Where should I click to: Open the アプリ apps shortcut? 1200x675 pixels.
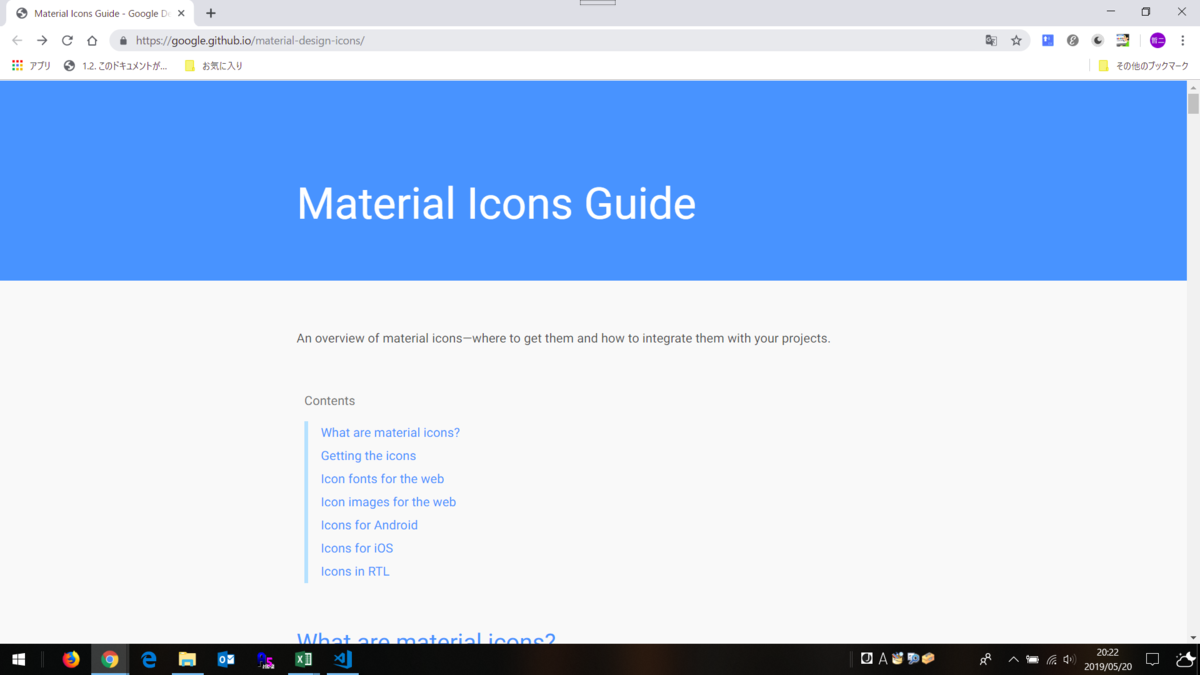click(x=31, y=66)
